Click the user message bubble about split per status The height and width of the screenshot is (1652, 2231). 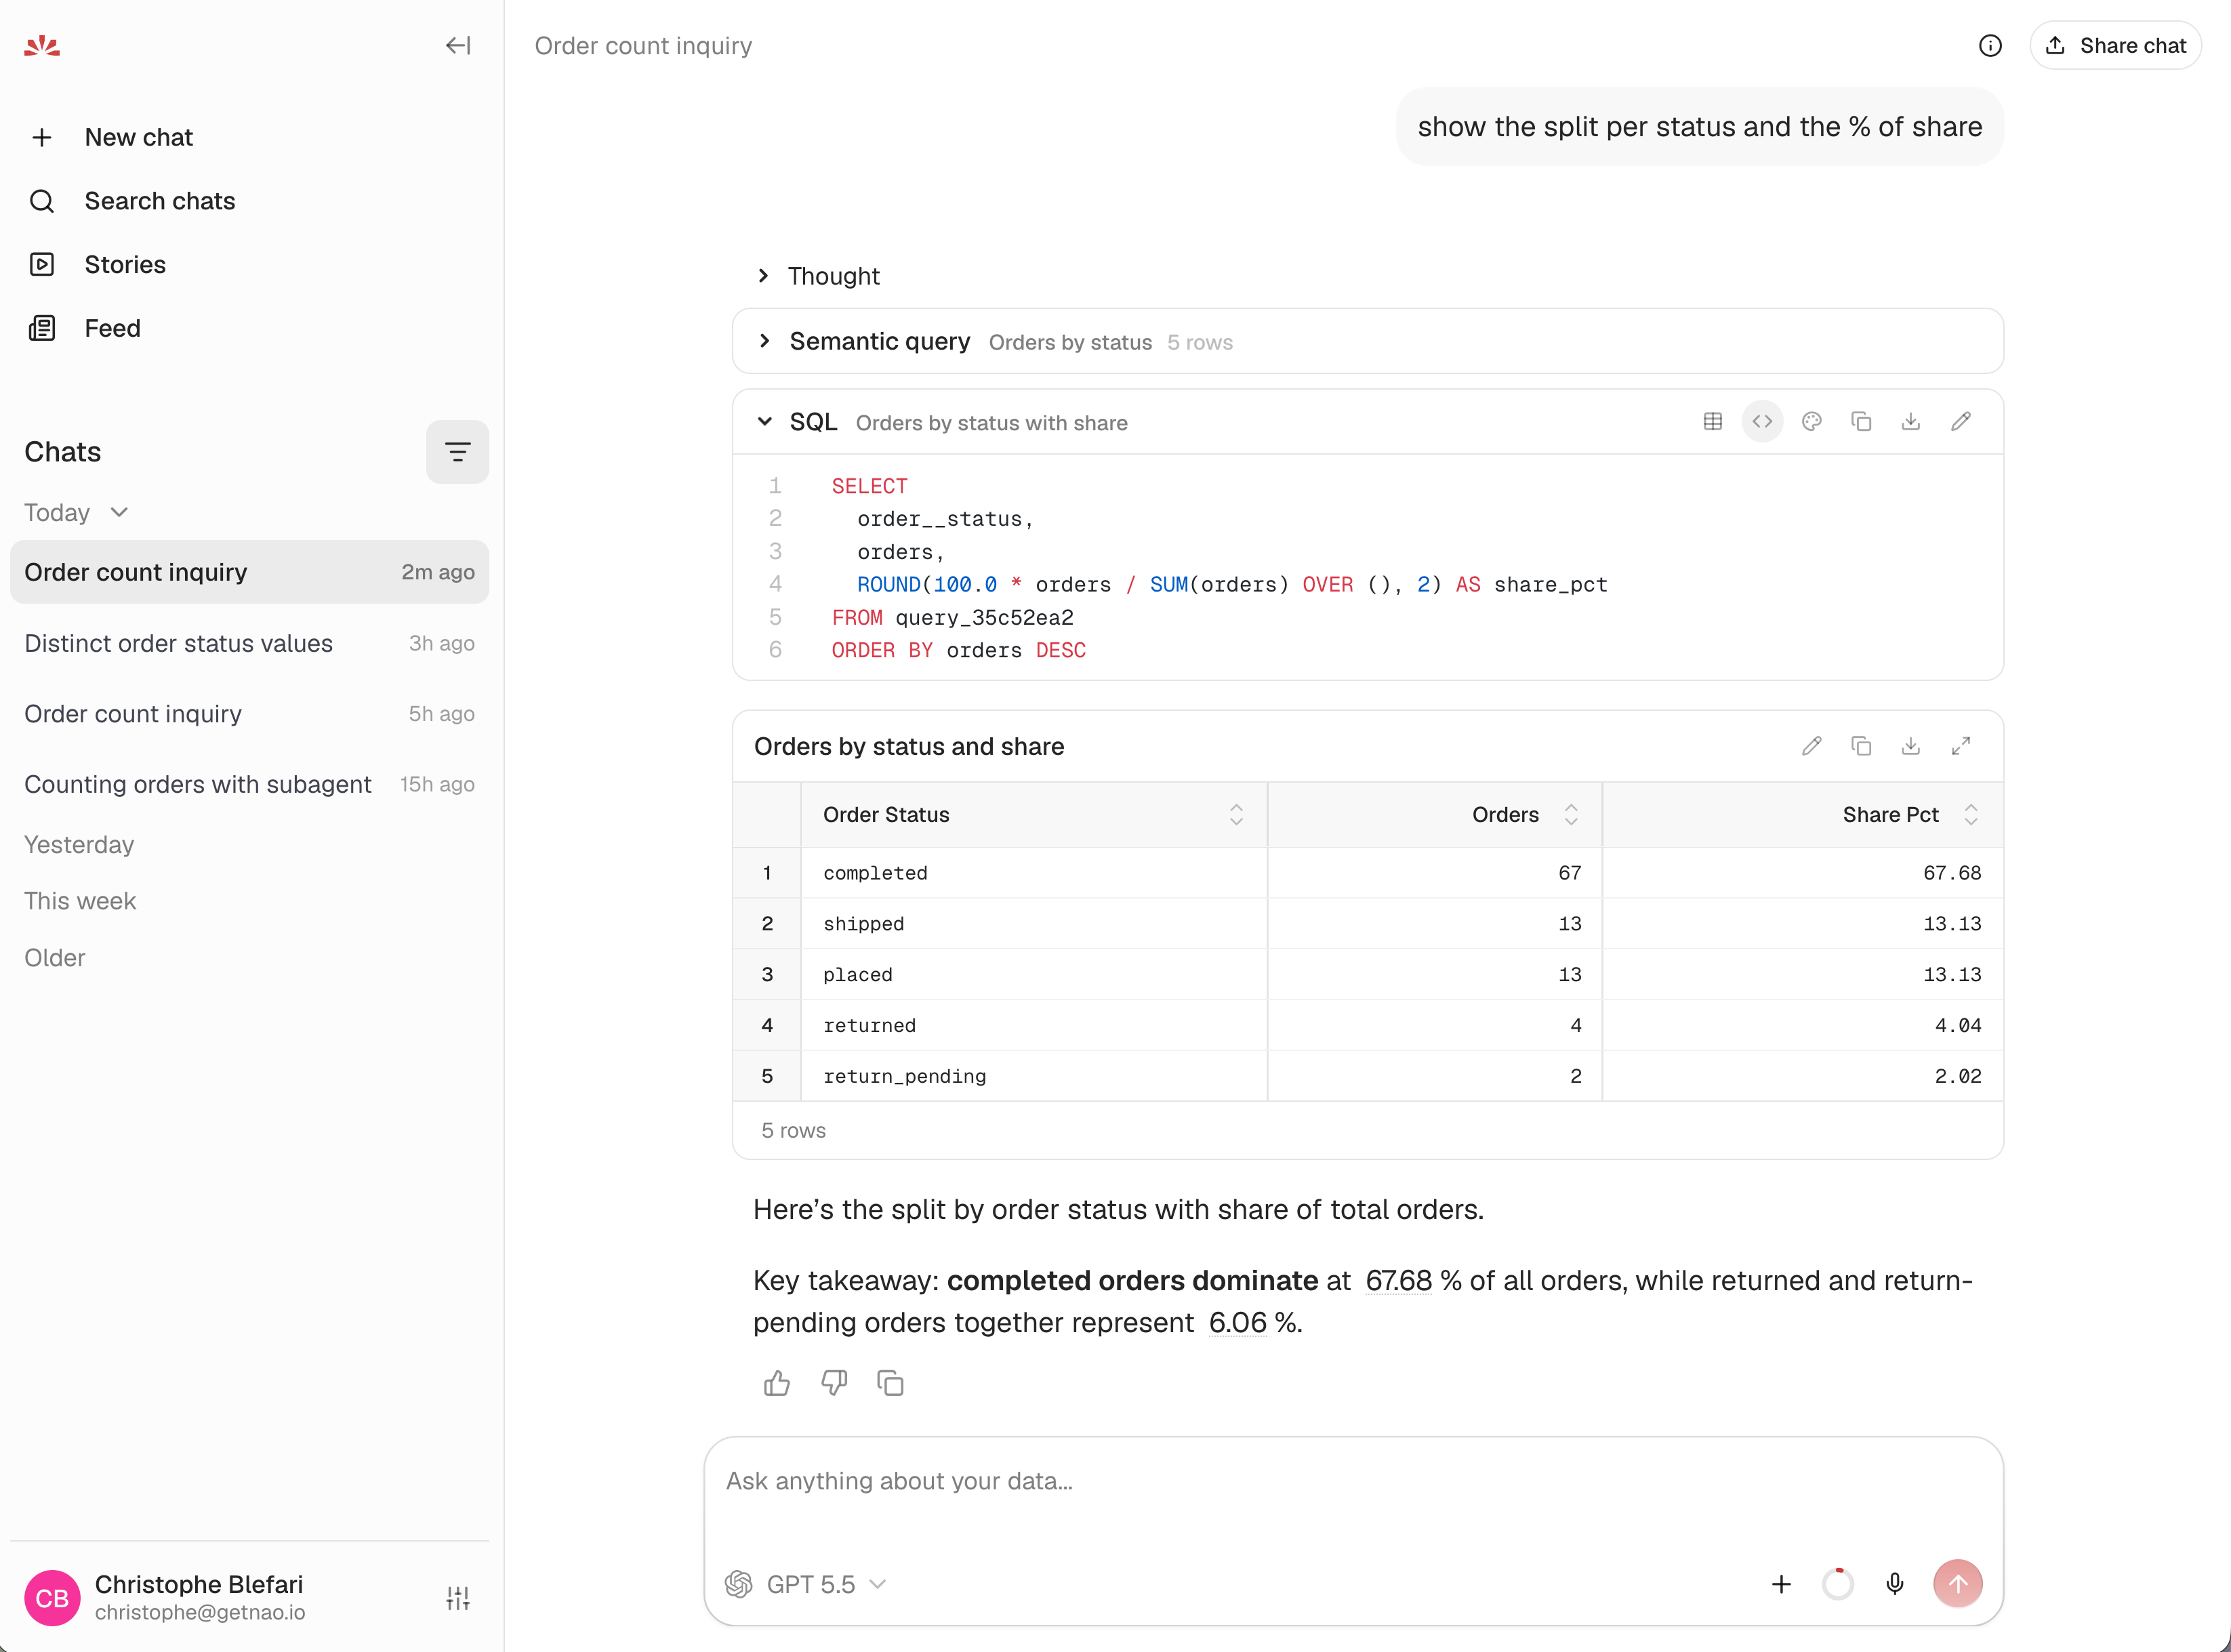click(1700, 127)
